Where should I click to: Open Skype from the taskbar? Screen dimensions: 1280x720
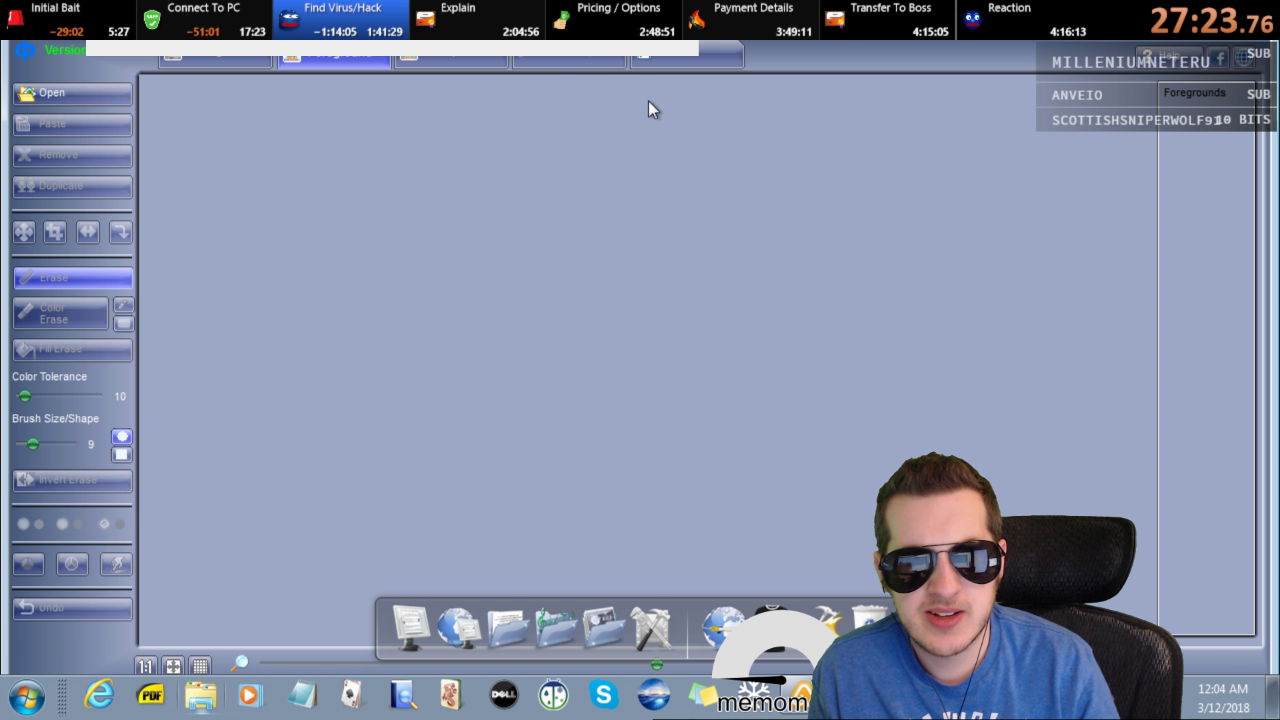603,695
